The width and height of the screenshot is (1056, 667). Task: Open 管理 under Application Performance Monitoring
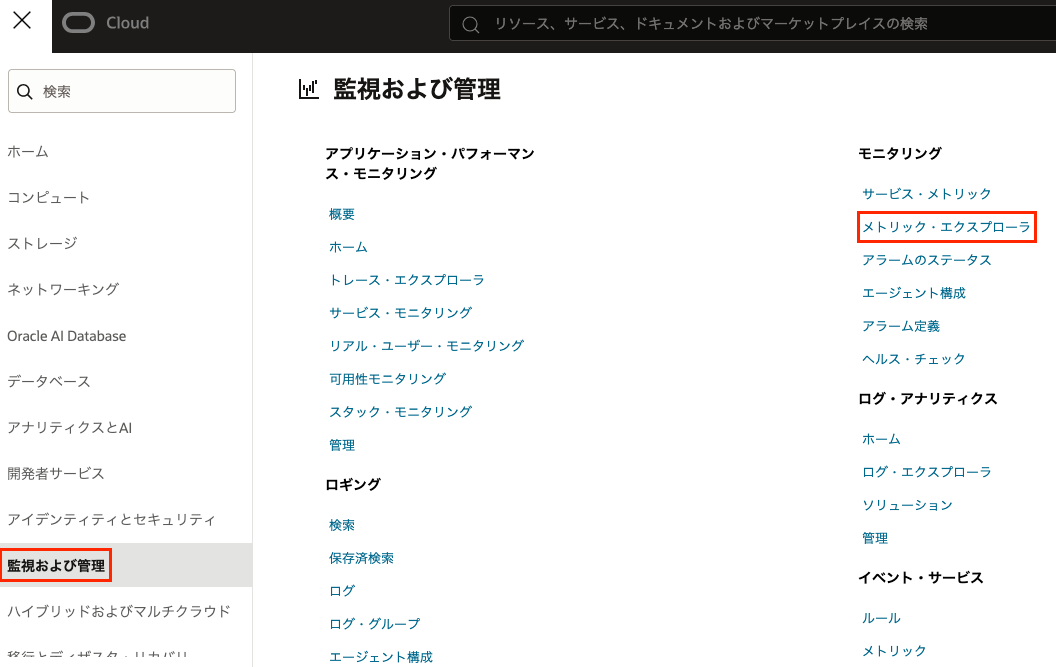pos(342,445)
